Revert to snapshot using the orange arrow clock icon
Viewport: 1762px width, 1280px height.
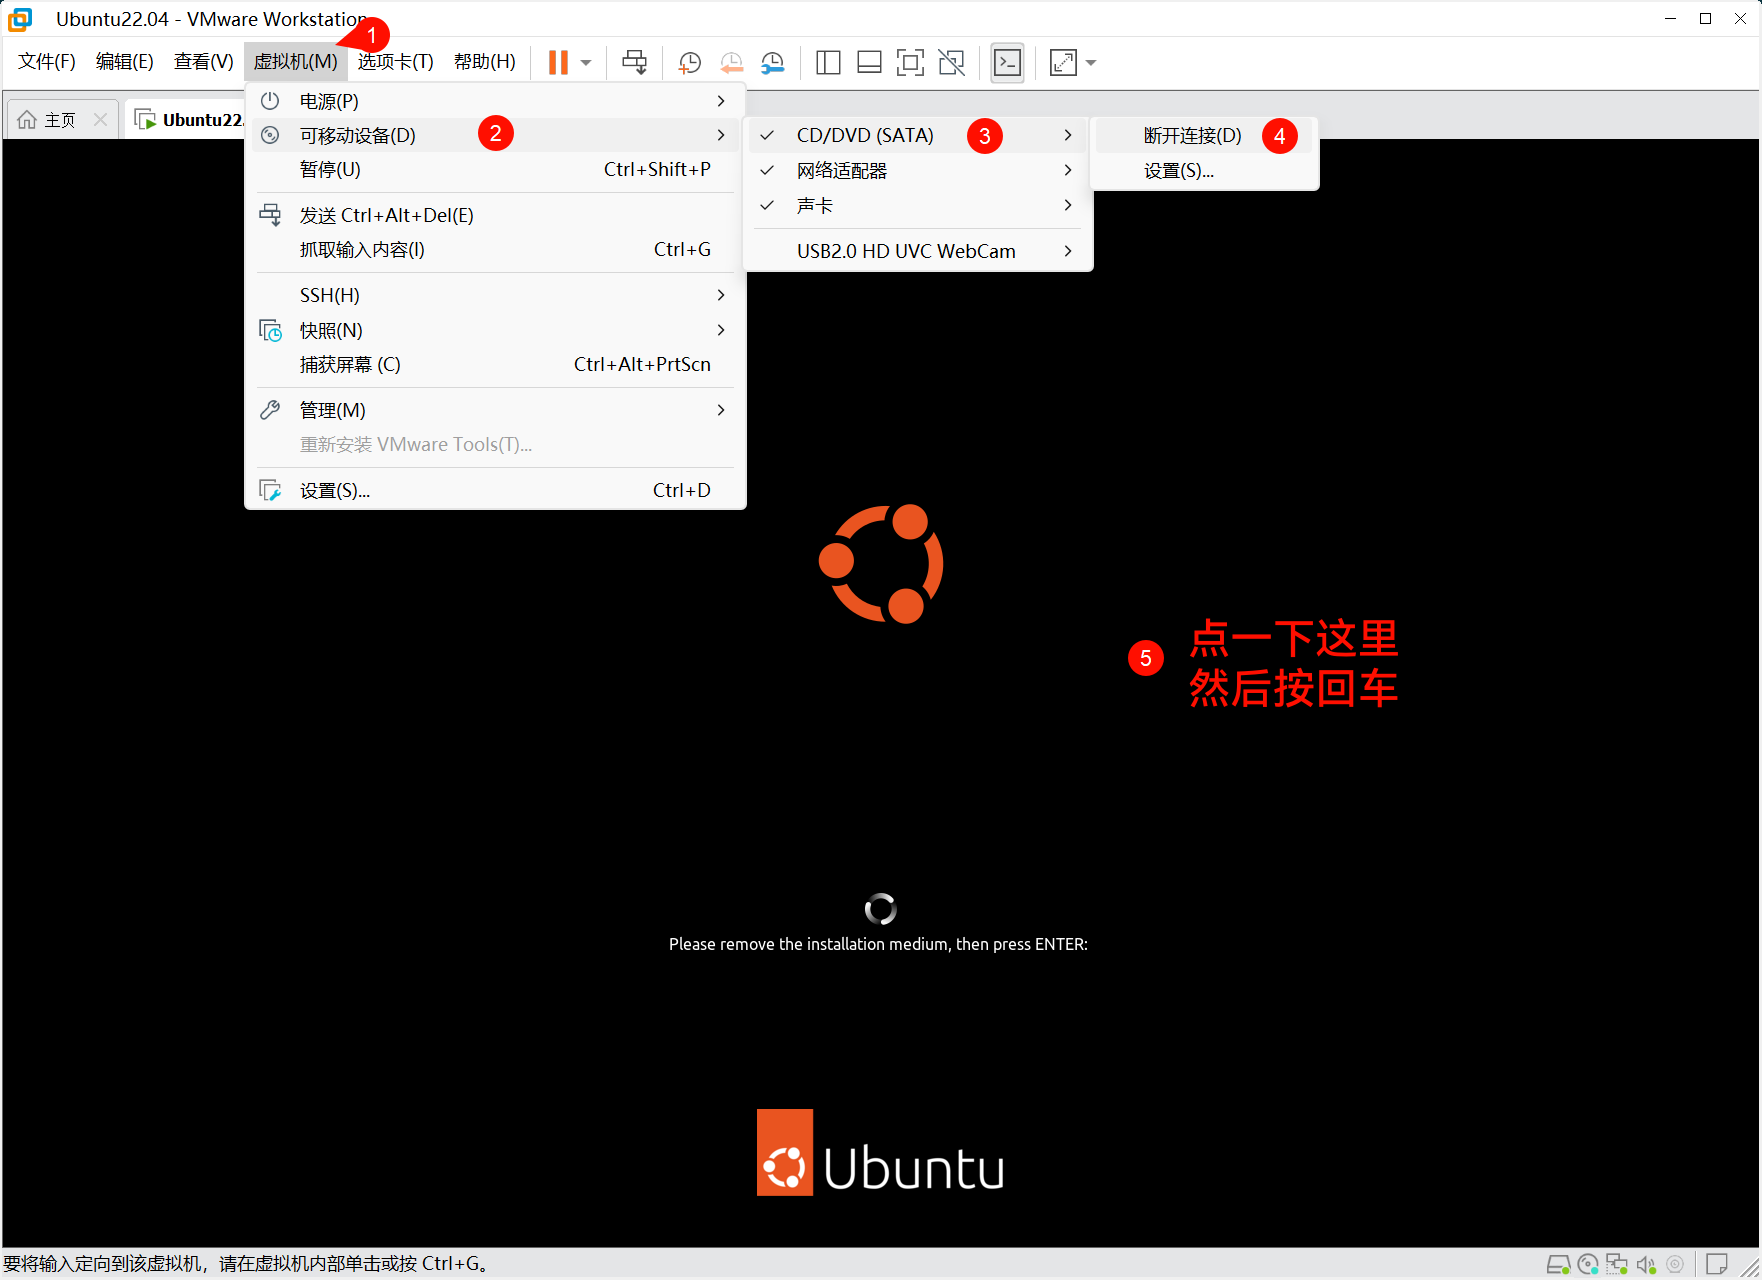tap(731, 62)
